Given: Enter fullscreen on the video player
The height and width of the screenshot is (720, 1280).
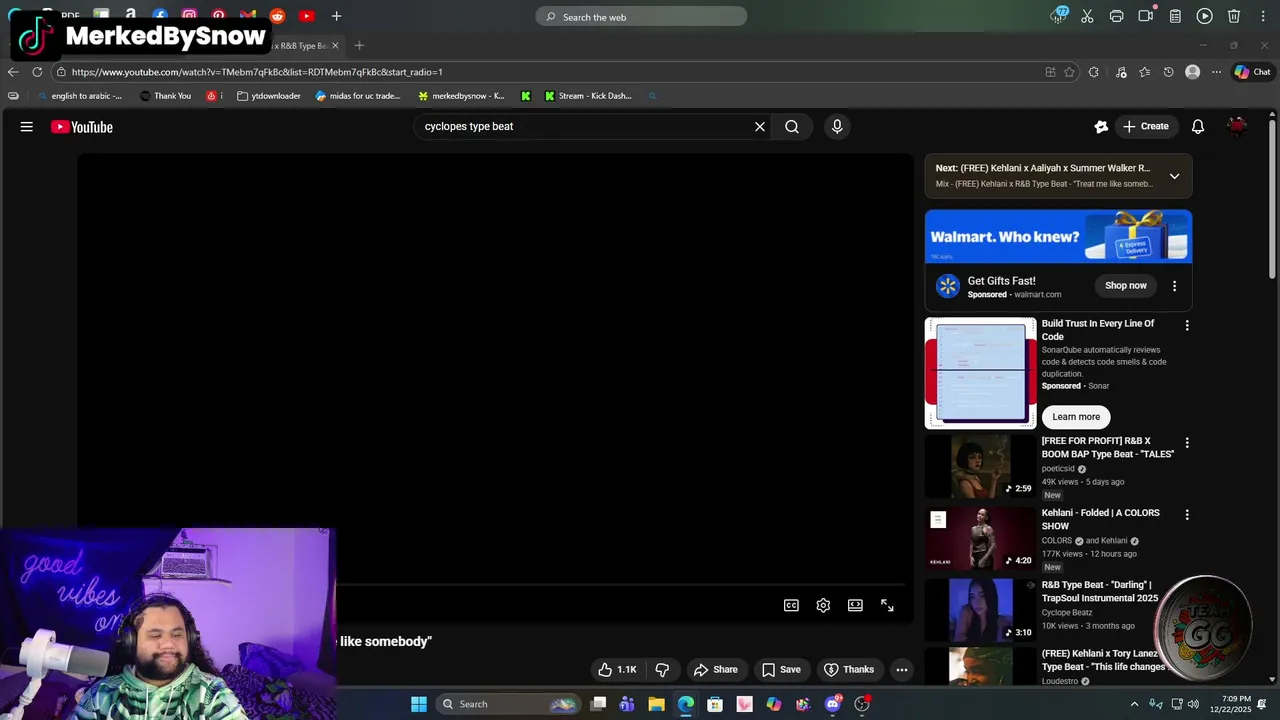Looking at the screenshot, I should tap(887, 605).
